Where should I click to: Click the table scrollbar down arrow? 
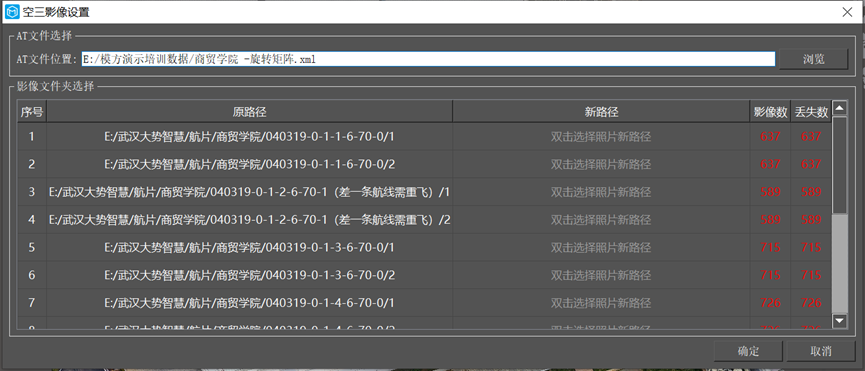pos(839,320)
